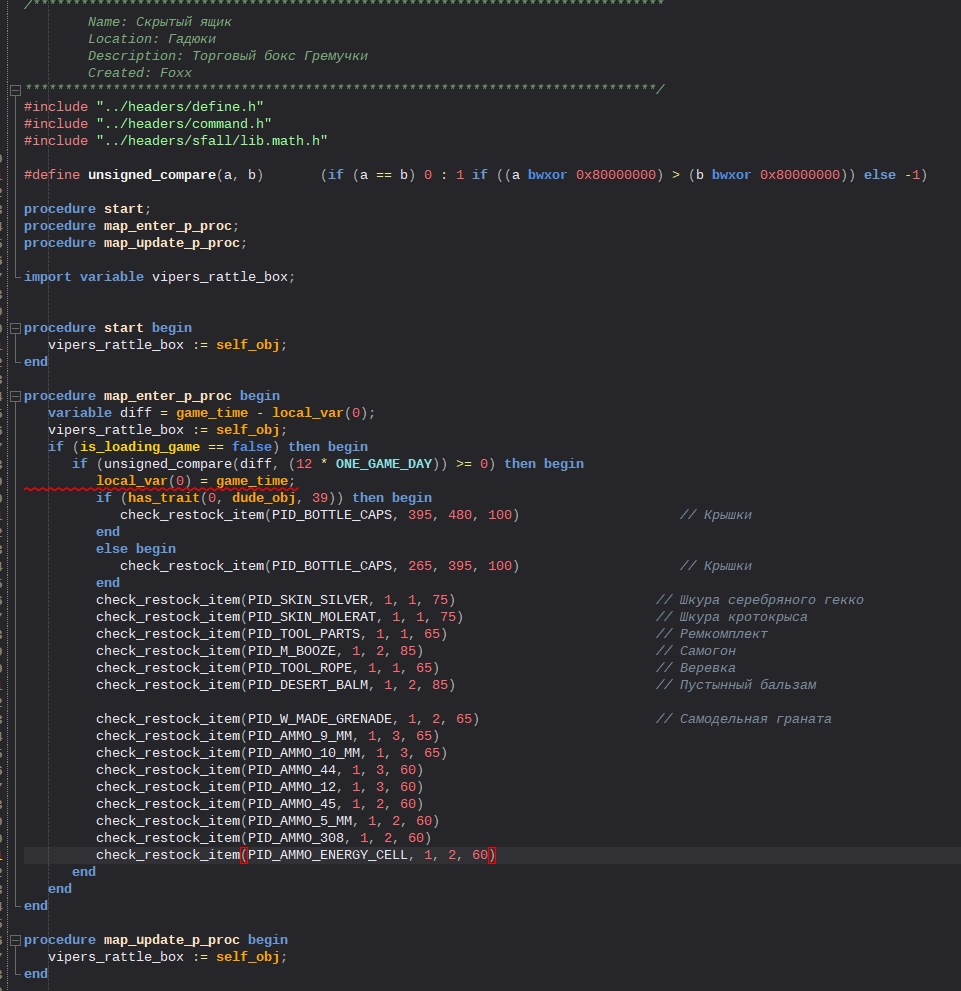Click the '// Шкура серебряного гекко' comment
Image resolution: width=961 pixels, height=991 pixels.
(759, 601)
